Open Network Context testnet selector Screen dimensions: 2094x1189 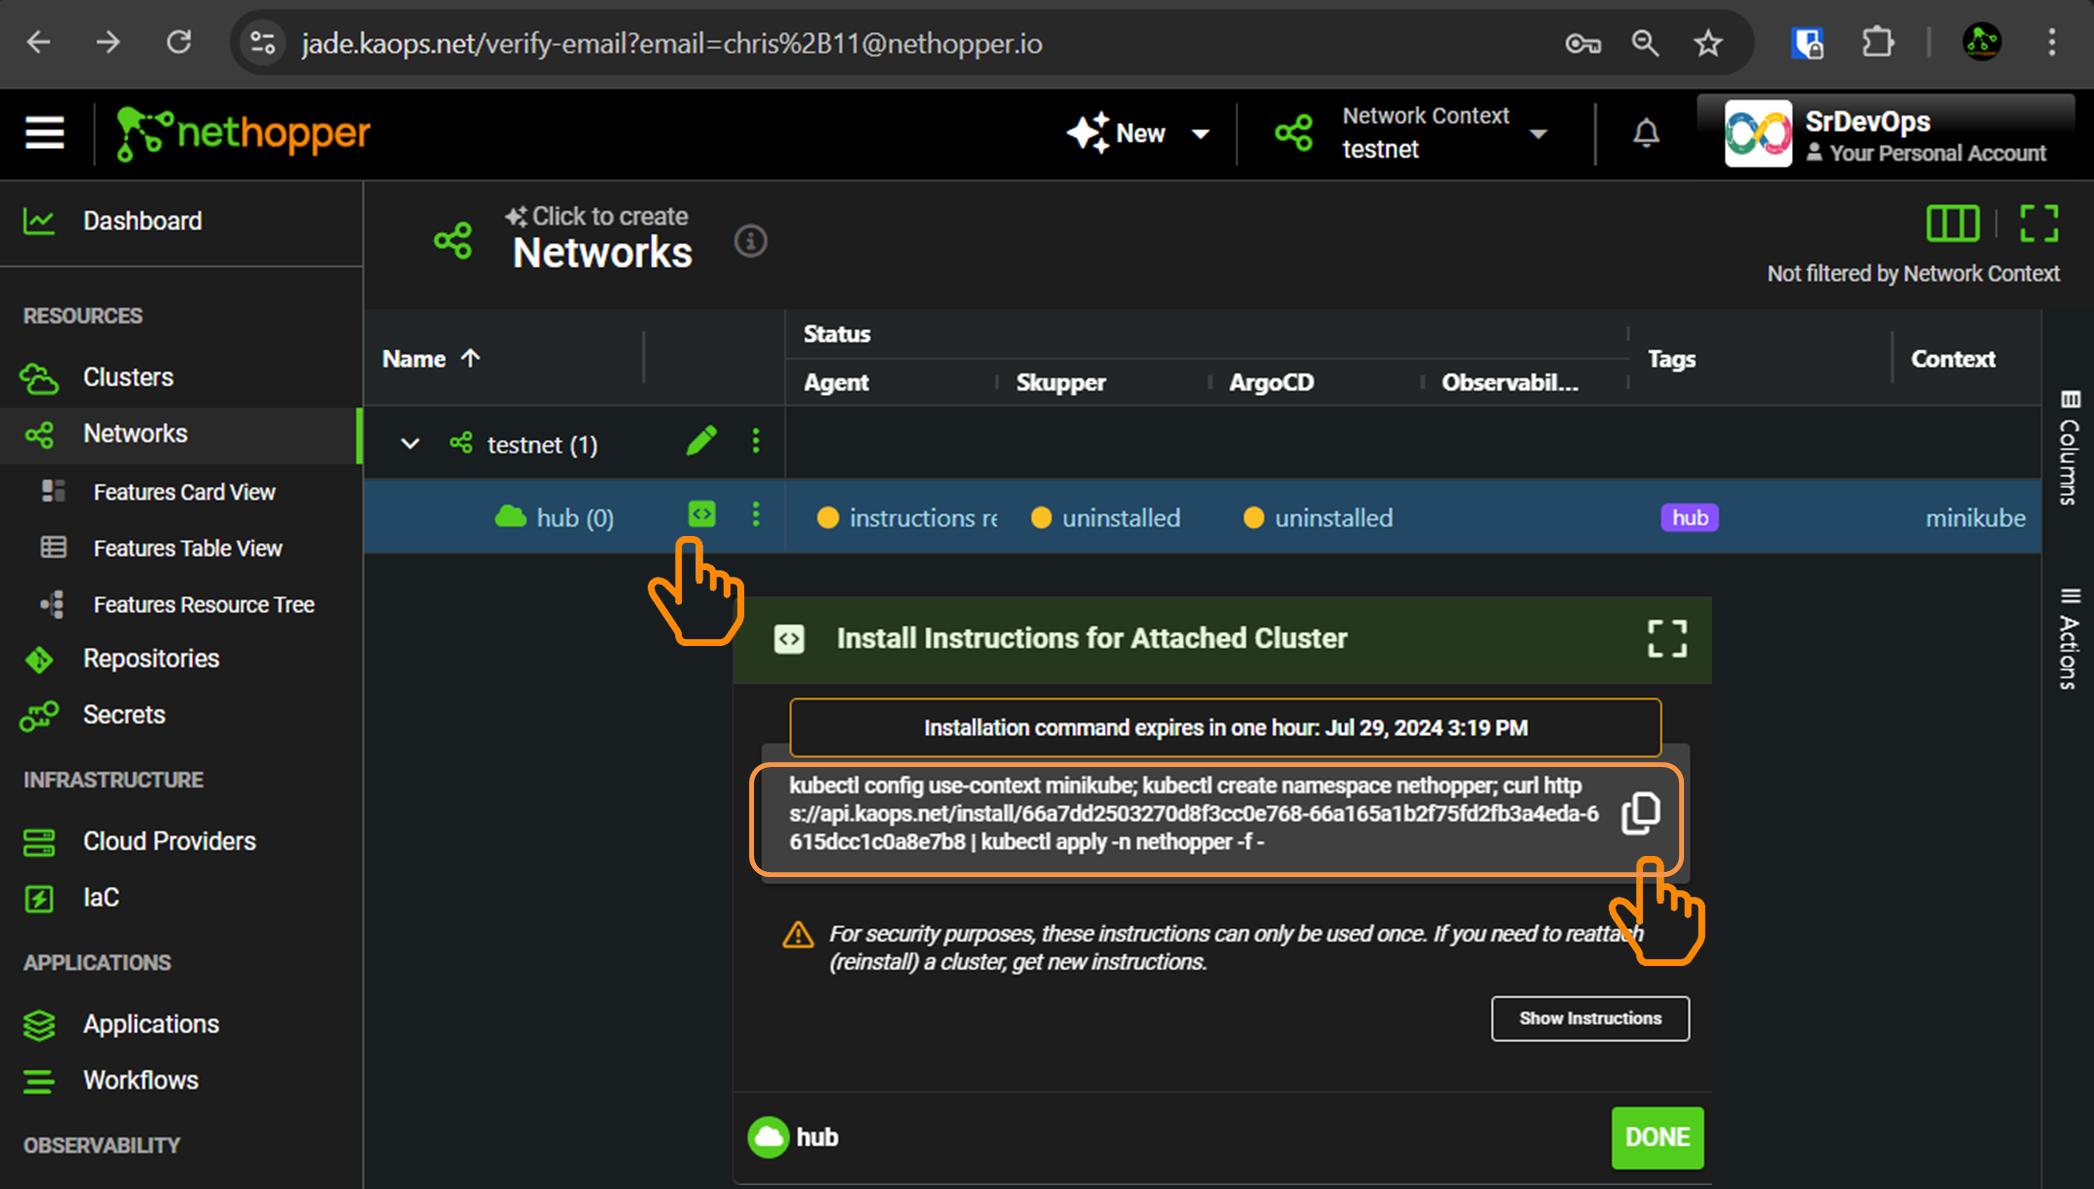point(1414,133)
